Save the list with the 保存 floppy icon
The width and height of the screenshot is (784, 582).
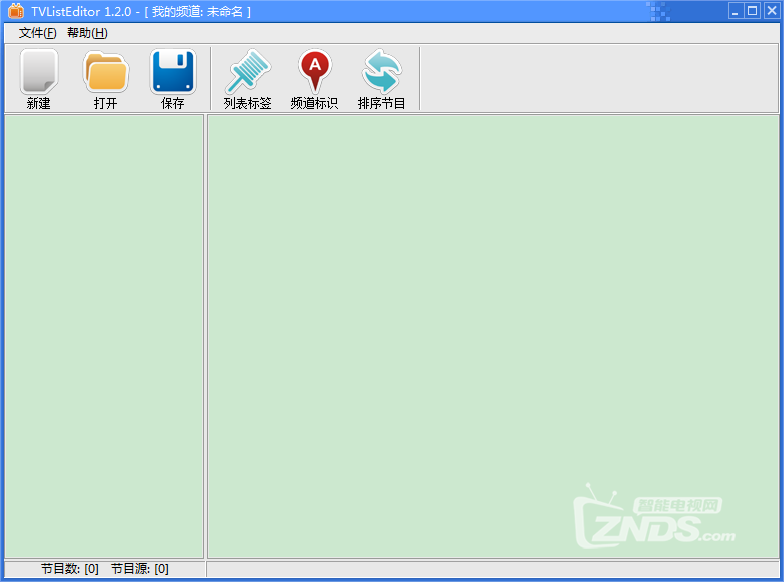[x=172, y=78]
